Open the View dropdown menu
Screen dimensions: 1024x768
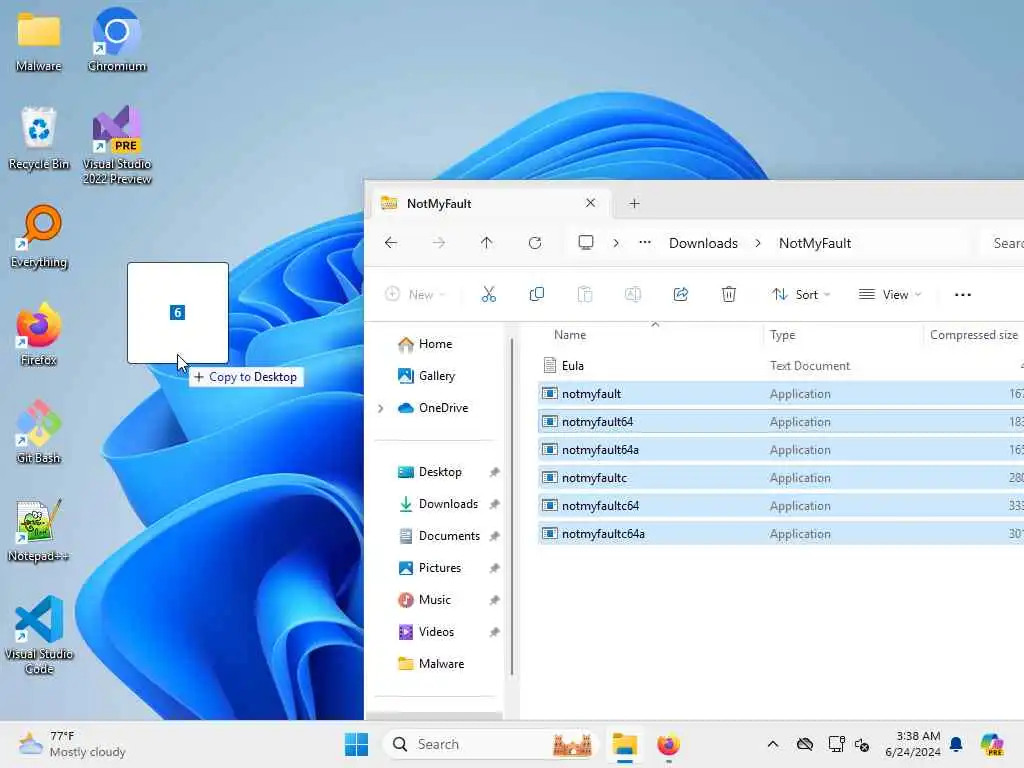(889, 295)
